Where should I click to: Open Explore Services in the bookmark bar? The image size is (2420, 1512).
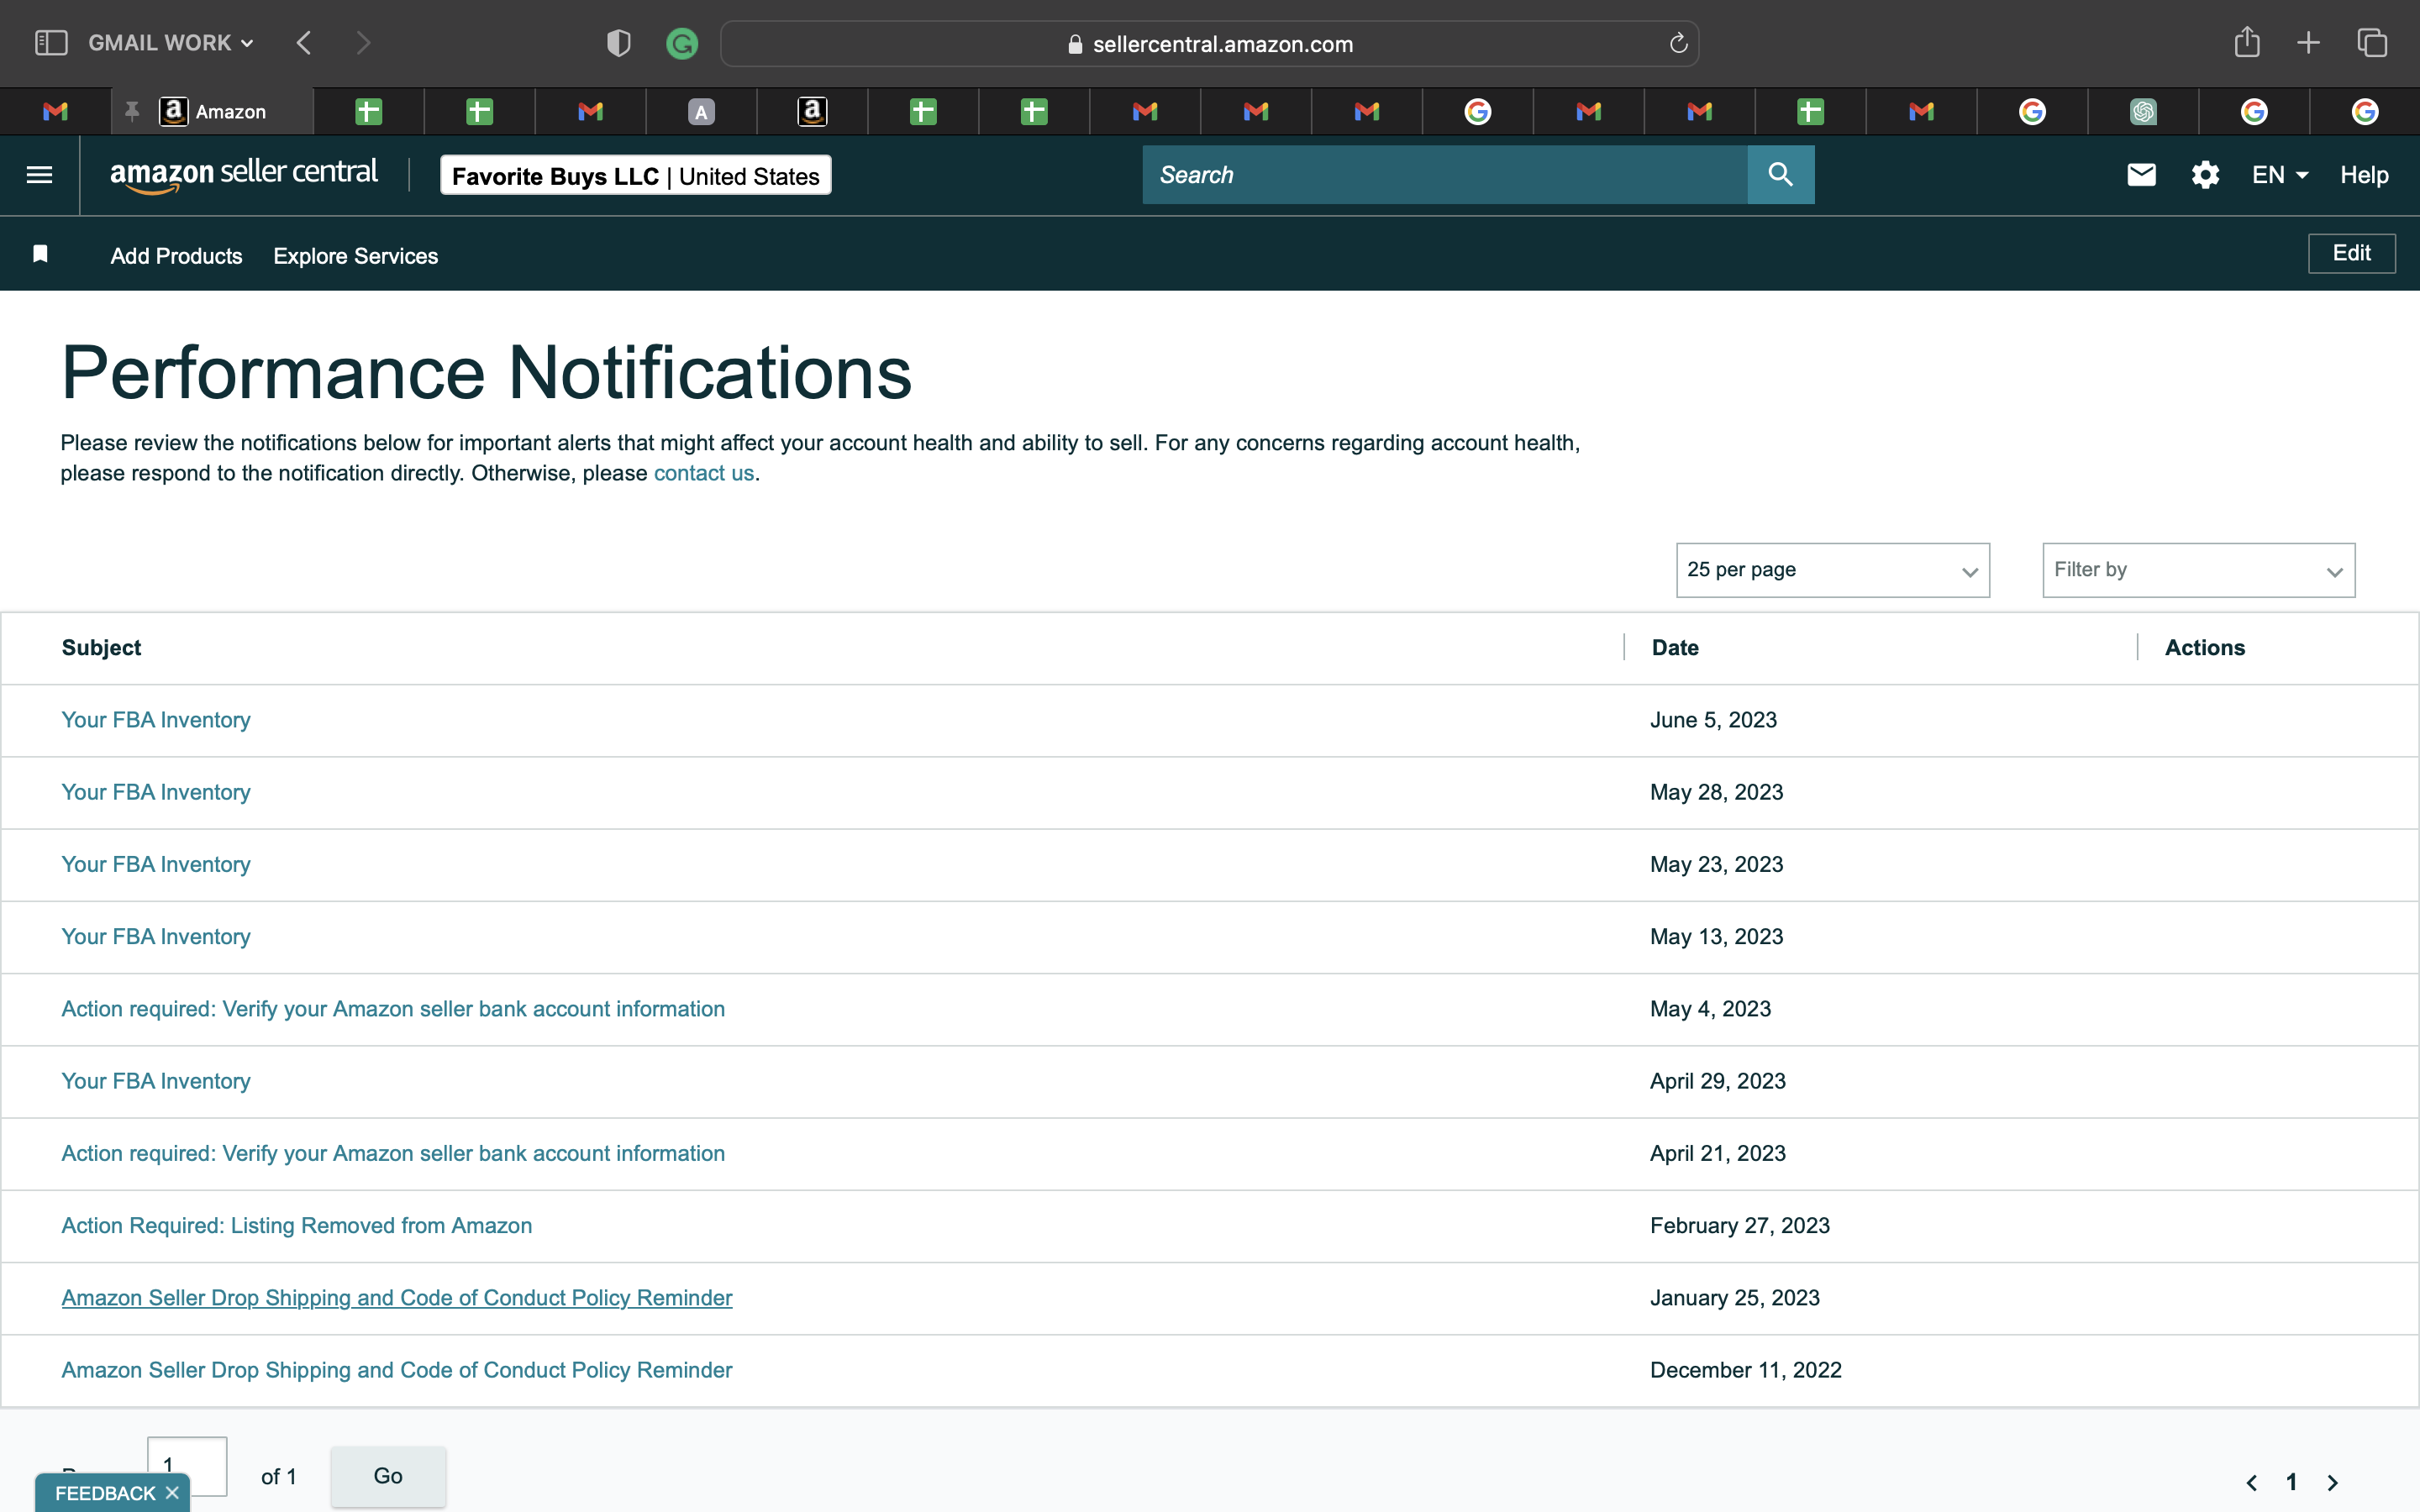(x=355, y=256)
